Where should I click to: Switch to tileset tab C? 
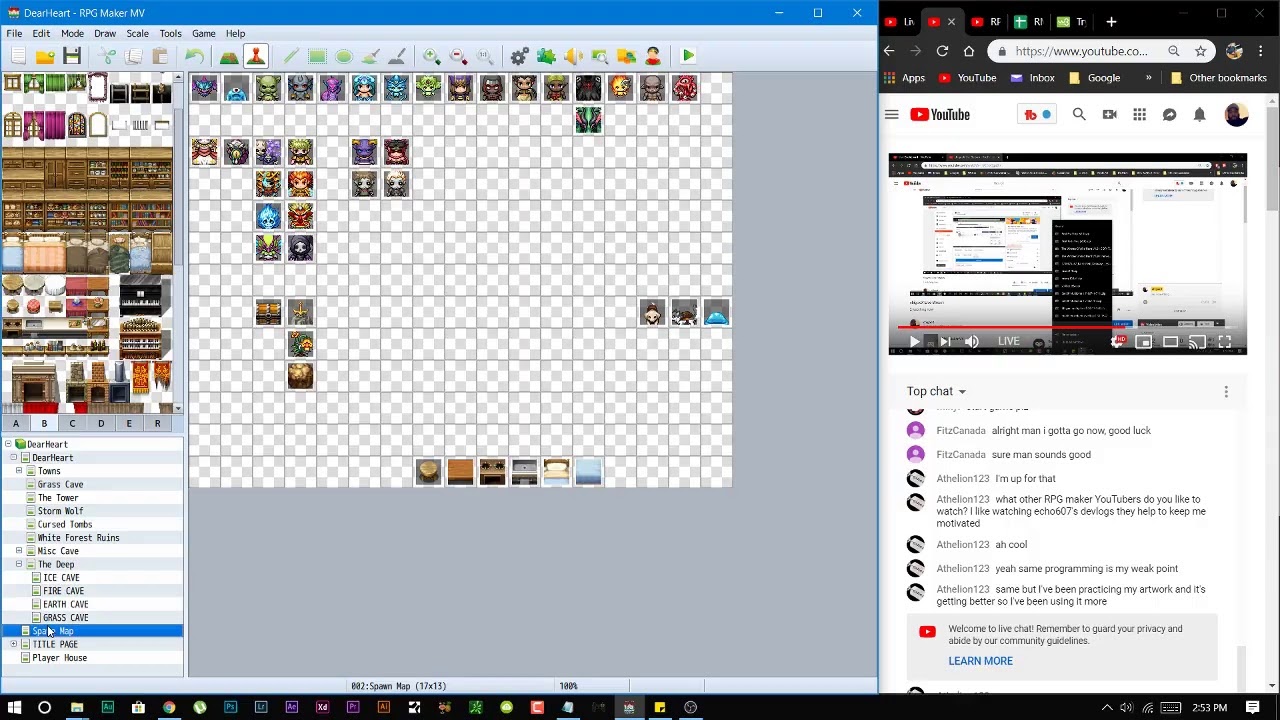pyautogui.click(x=72, y=424)
